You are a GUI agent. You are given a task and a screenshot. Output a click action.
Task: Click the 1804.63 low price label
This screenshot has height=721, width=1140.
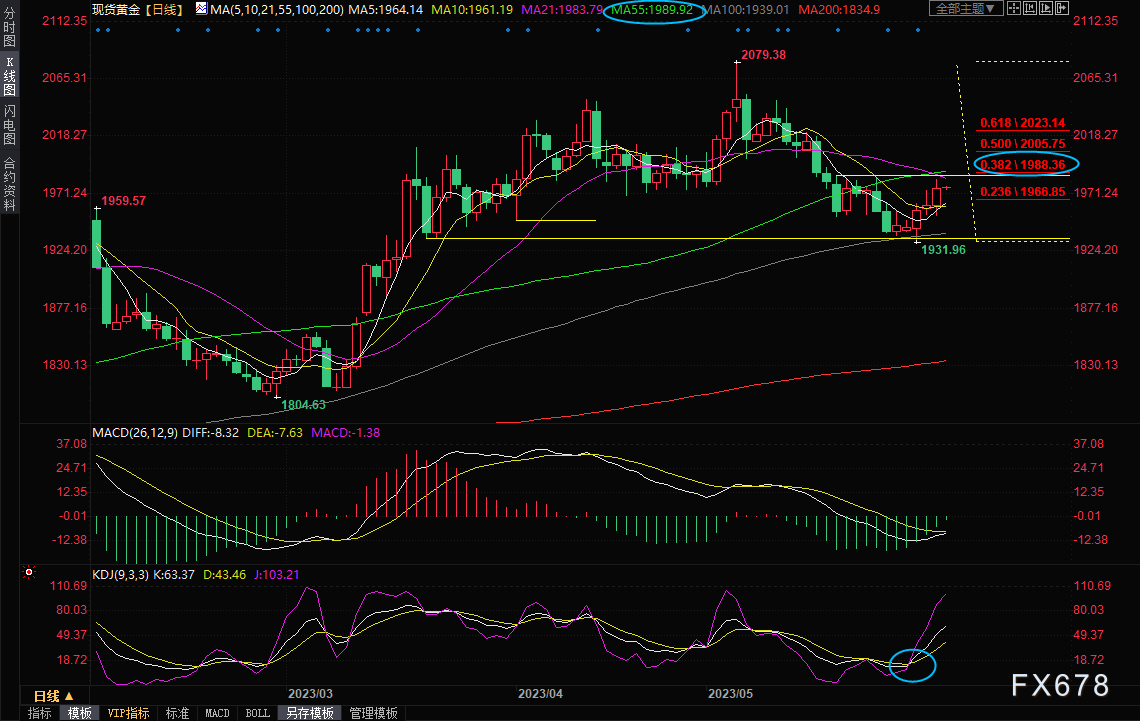pos(303,405)
